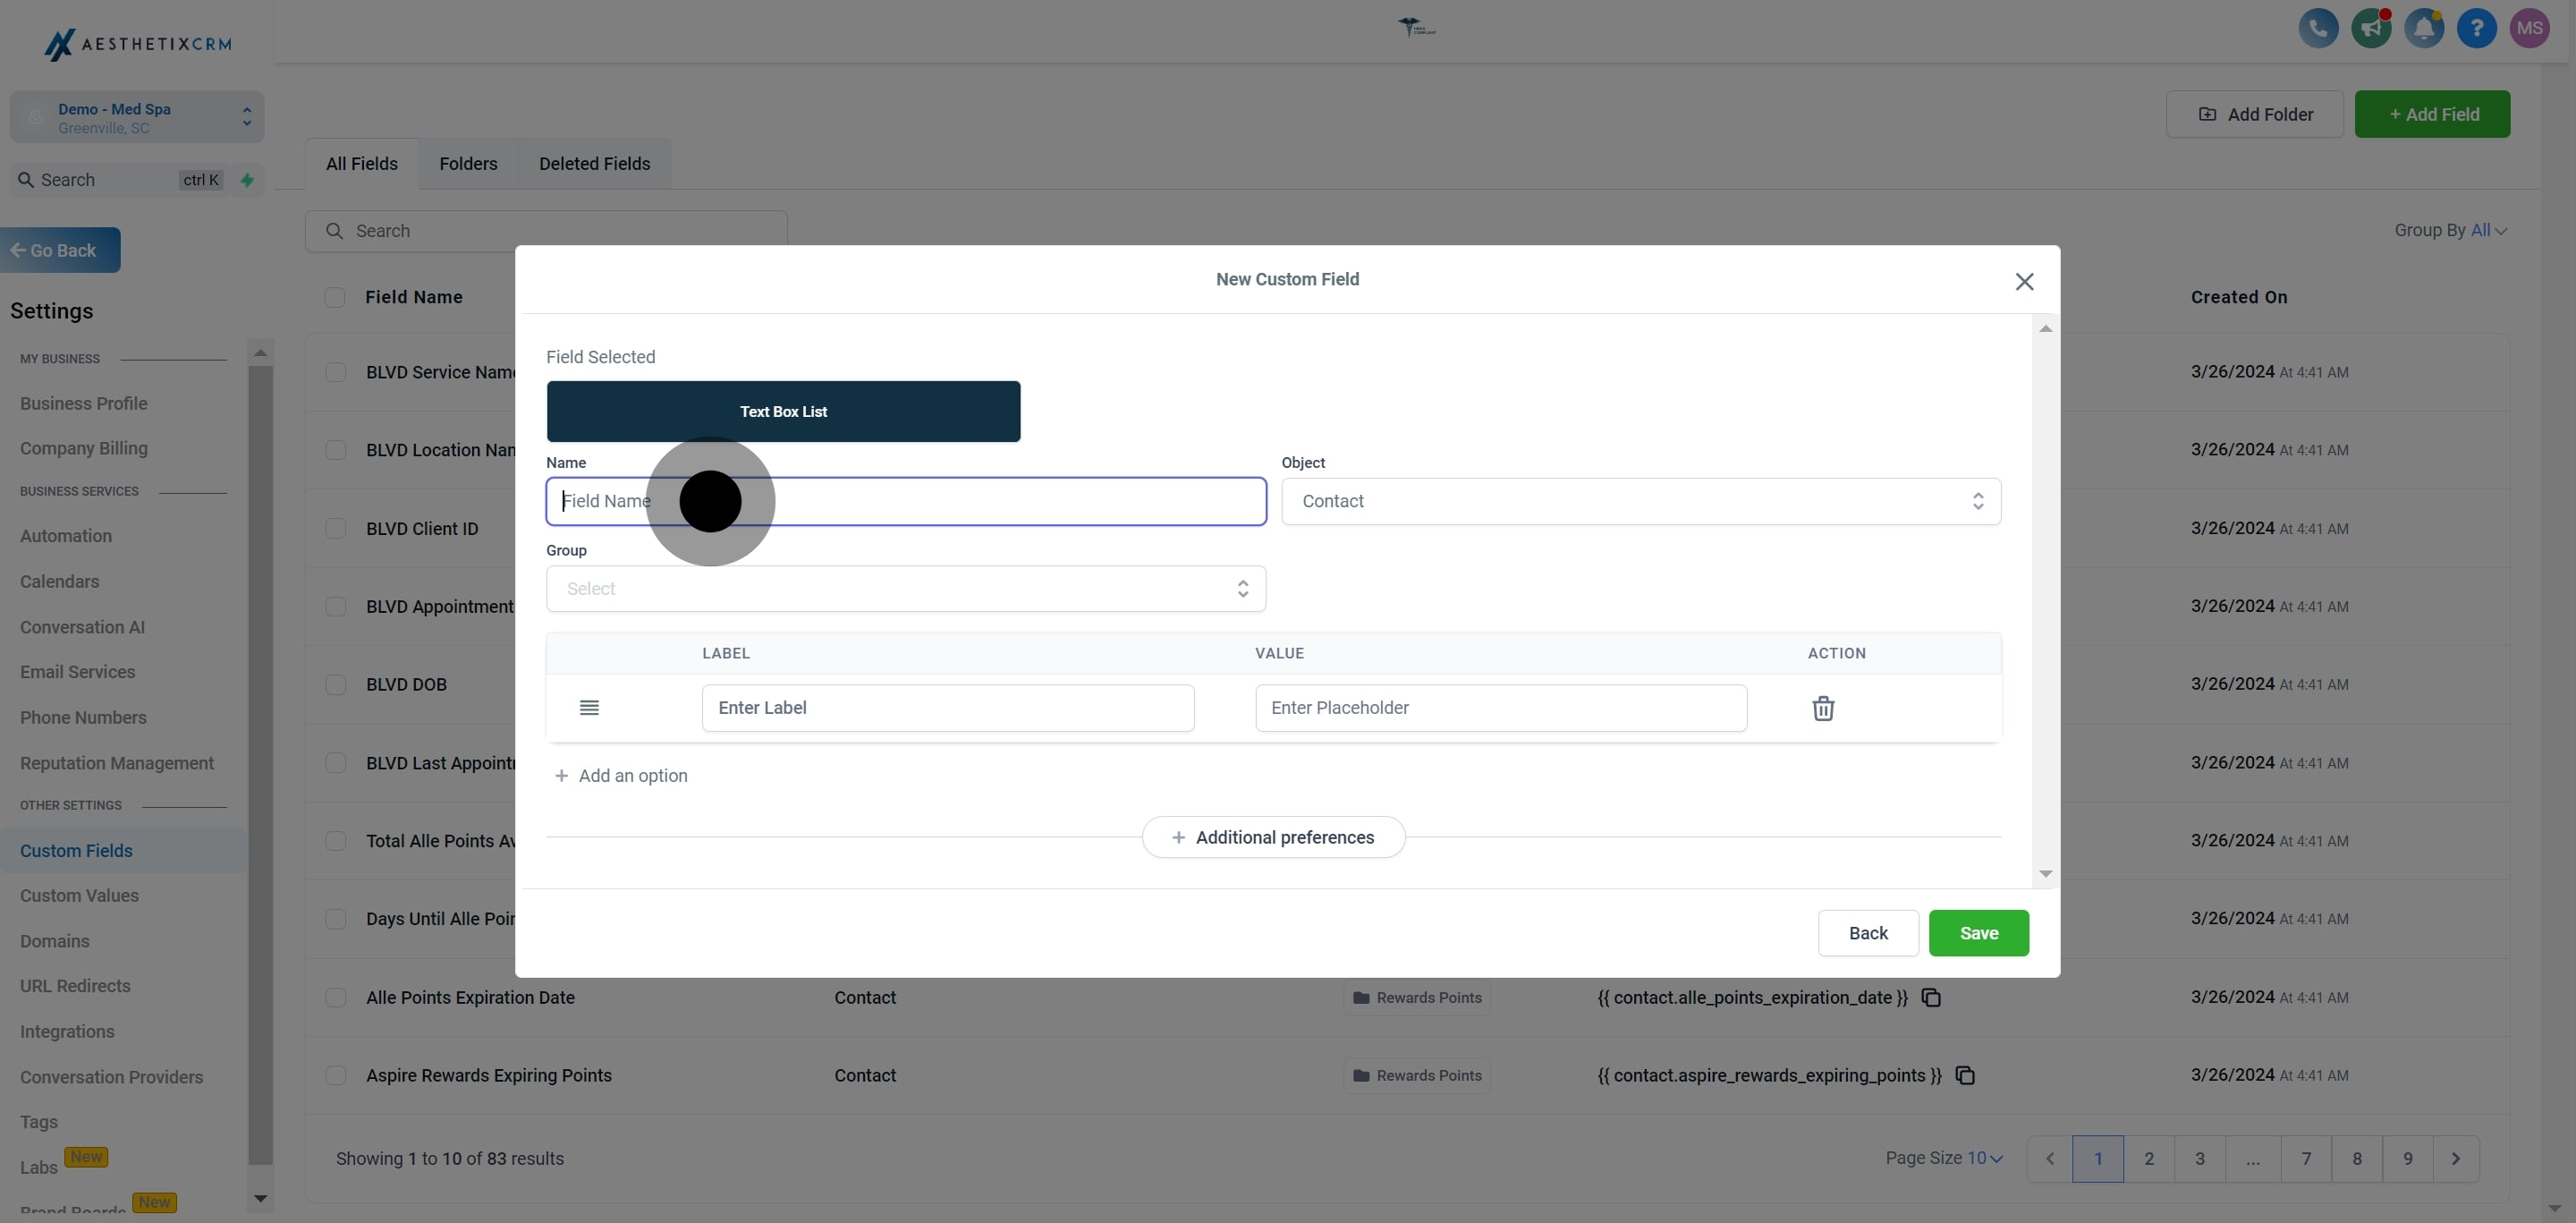Click the help question mark icon
Image resolution: width=2576 pixels, height=1223 pixels.
pyautogui.click(x=2476, y=28)
